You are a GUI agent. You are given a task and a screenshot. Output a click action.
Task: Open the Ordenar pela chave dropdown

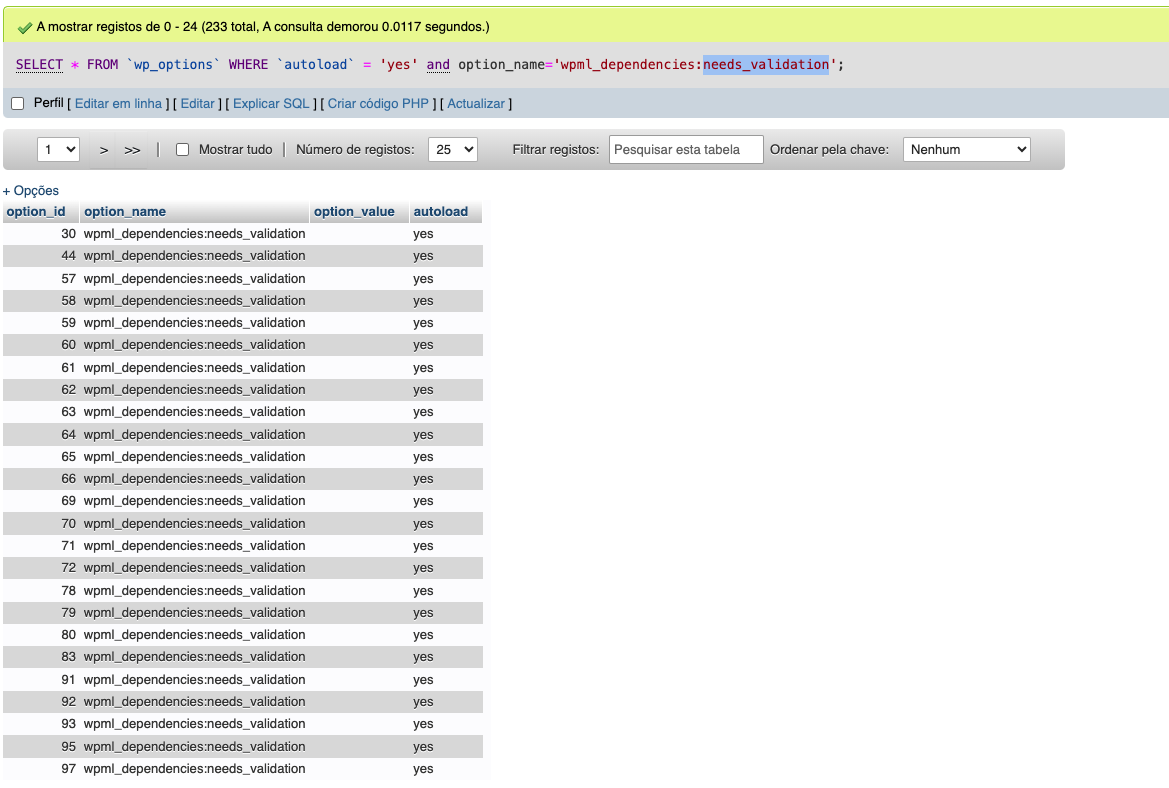point(966,150)
